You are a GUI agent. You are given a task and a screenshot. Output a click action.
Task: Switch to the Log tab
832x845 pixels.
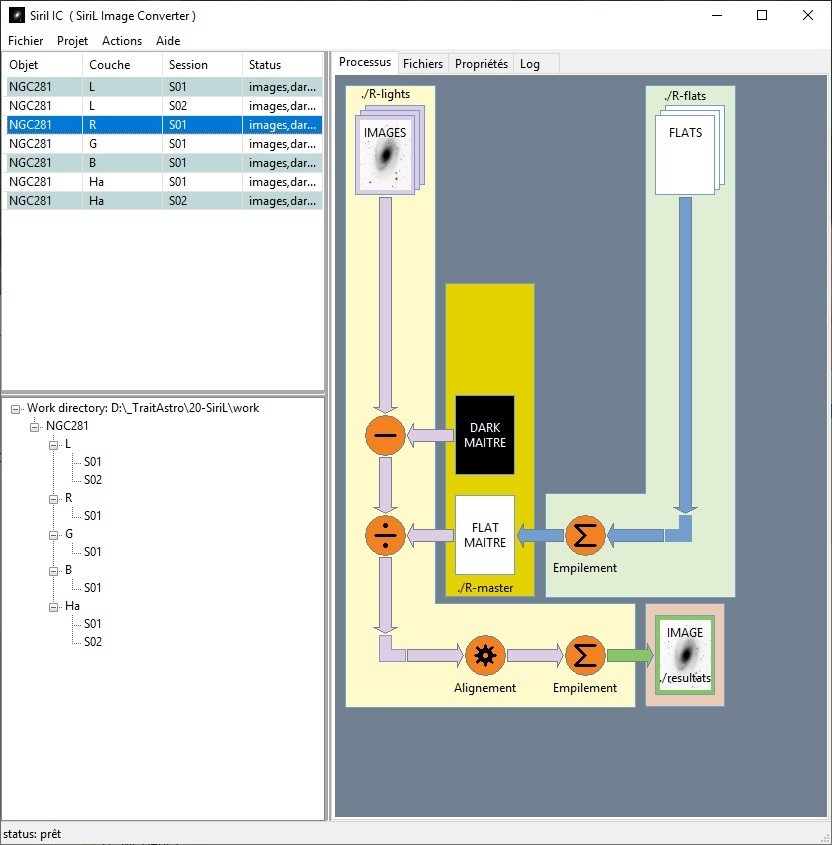coord(530,64)
